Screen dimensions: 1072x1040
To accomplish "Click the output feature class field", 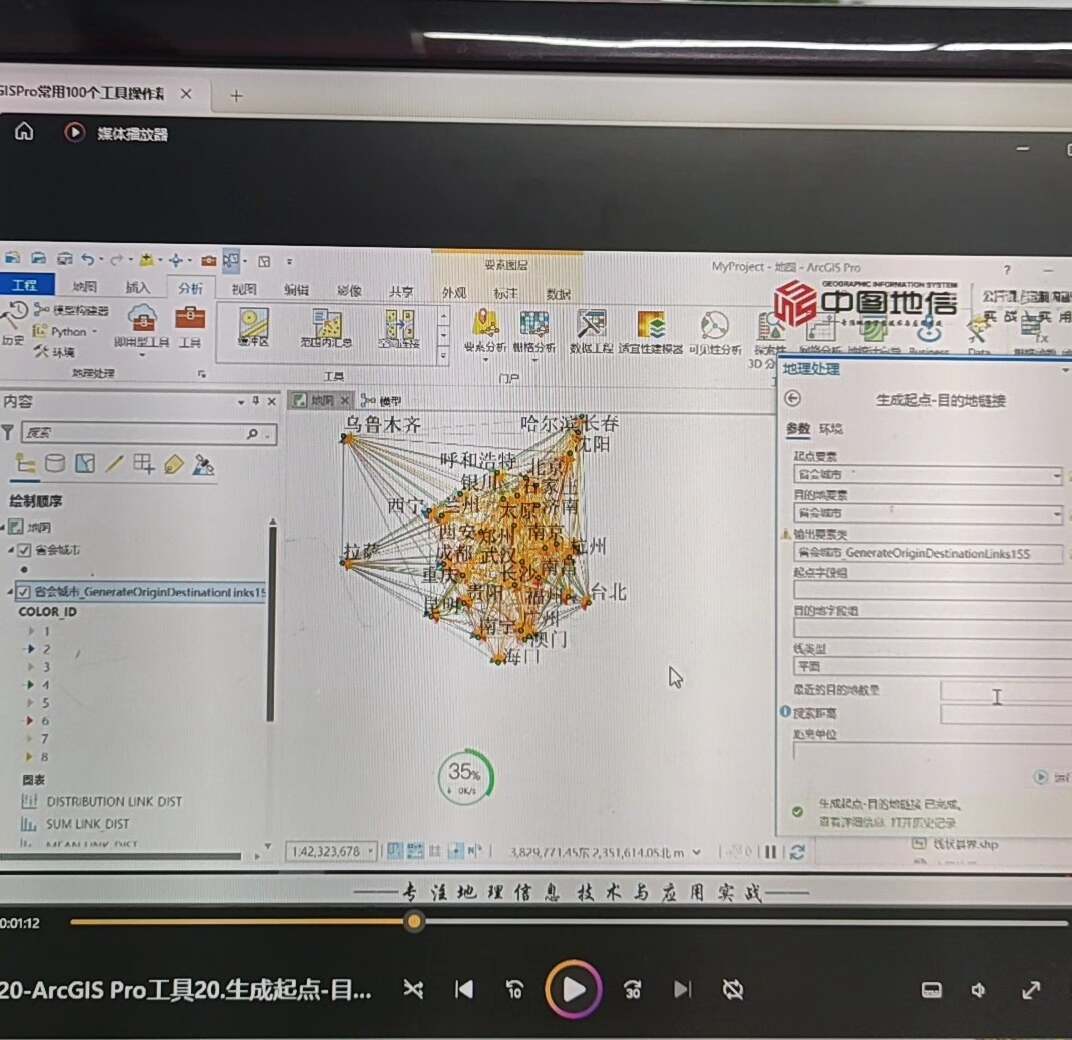I will 928,553.
